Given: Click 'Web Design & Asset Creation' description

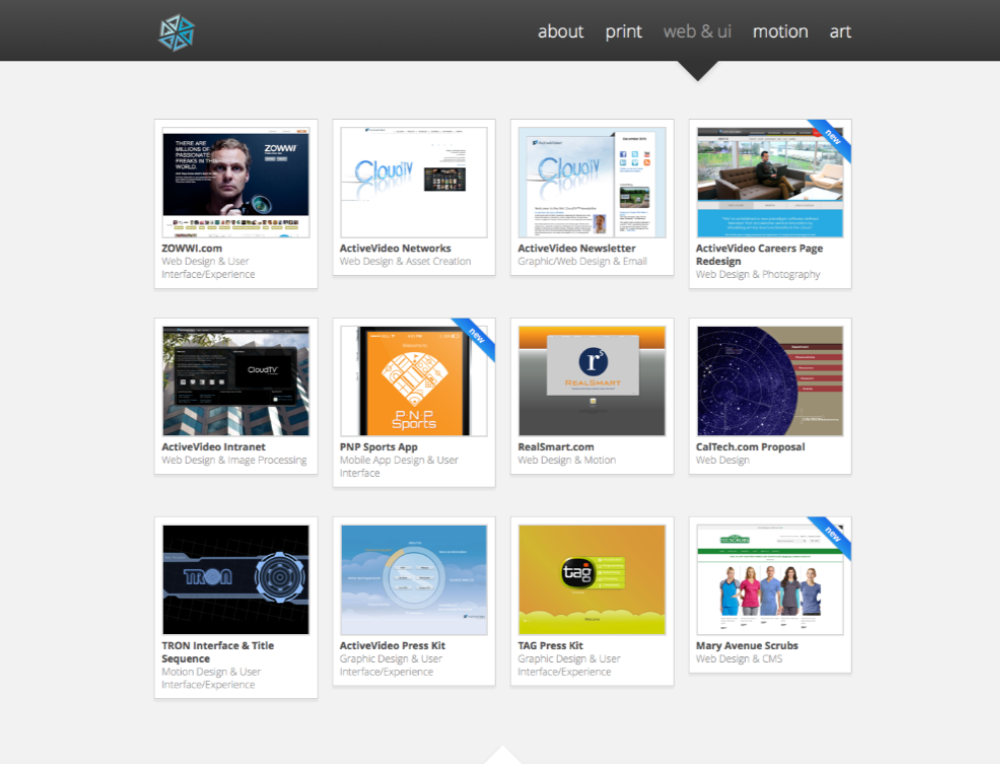Looking at the screenshot, I should click(406, 262).
